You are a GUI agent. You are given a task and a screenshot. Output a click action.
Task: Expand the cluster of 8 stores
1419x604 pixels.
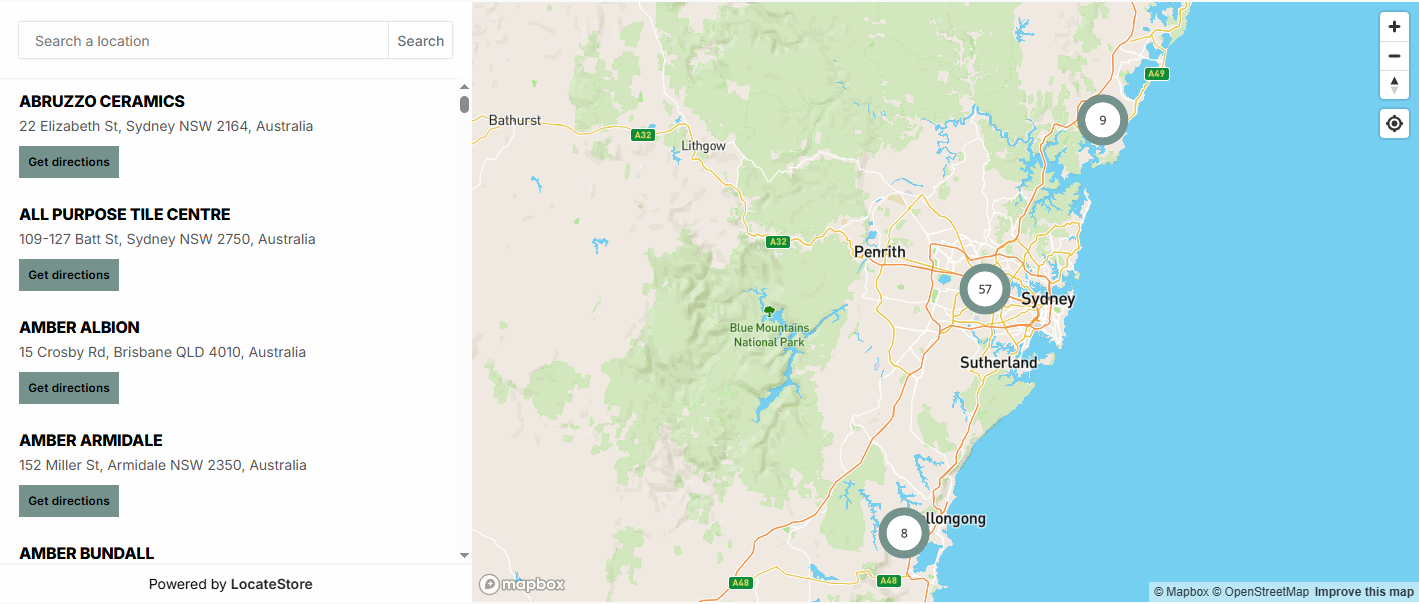(904, 533)
